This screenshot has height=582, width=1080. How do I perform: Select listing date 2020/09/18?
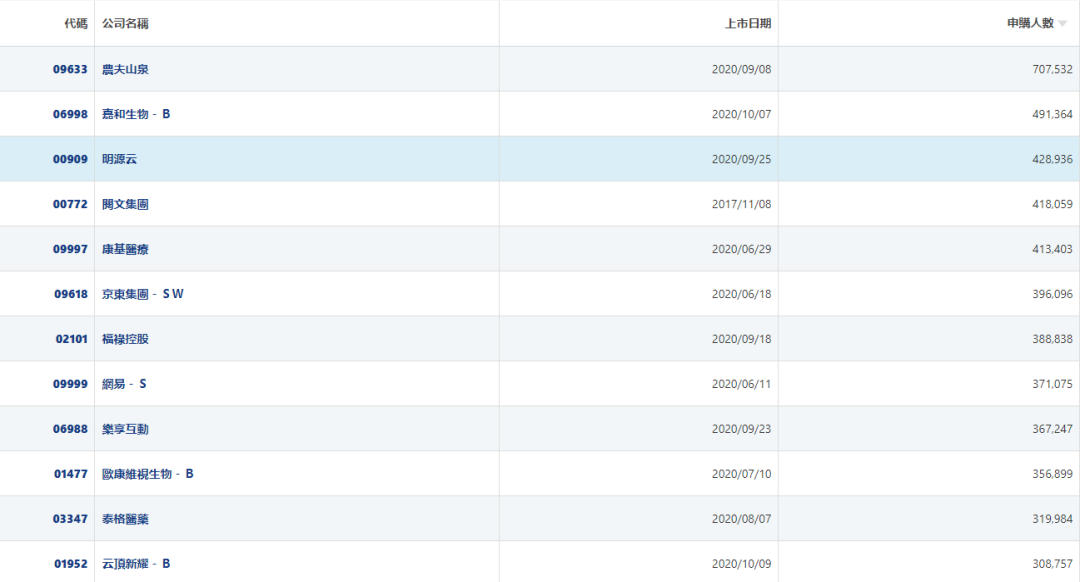click(741, 339)
